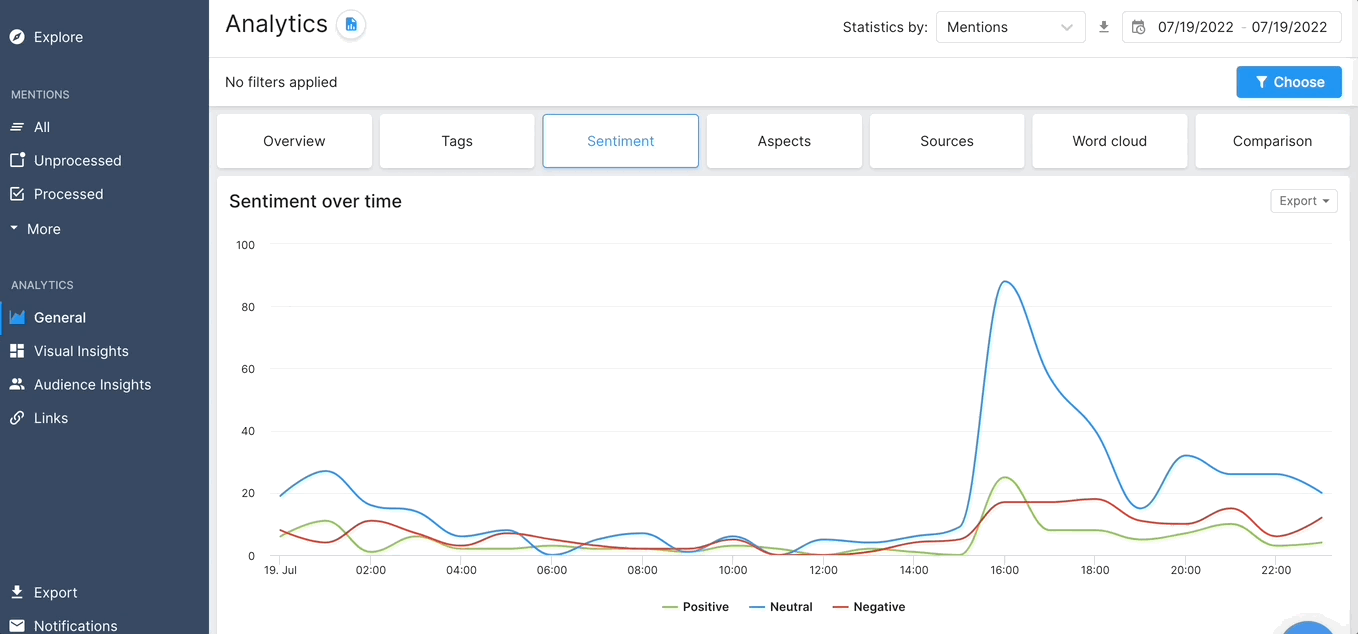Click the Choose filters button
The height and width of the screenshot is (634, 1358).
[1289, 82]
